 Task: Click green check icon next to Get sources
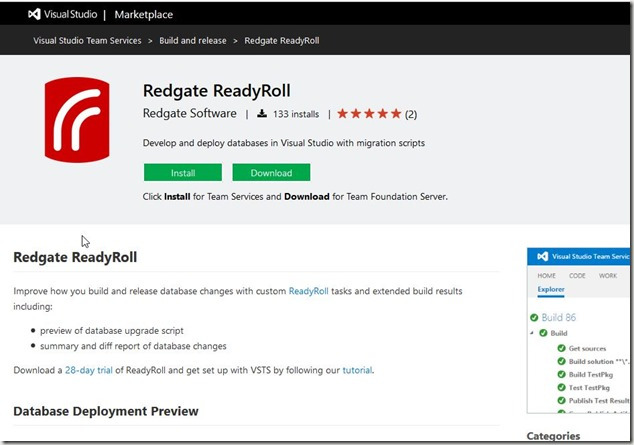click(562, 347)
